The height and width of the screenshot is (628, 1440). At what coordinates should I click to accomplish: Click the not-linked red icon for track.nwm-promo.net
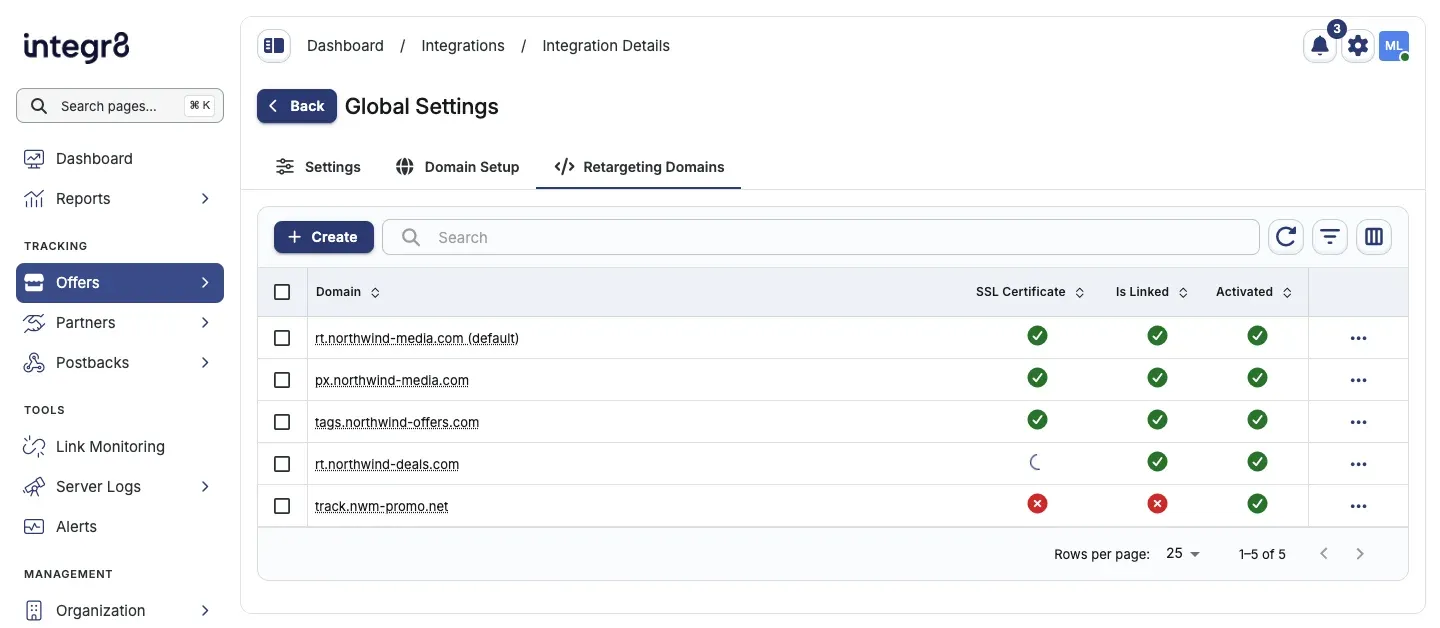coord(1157,504)
